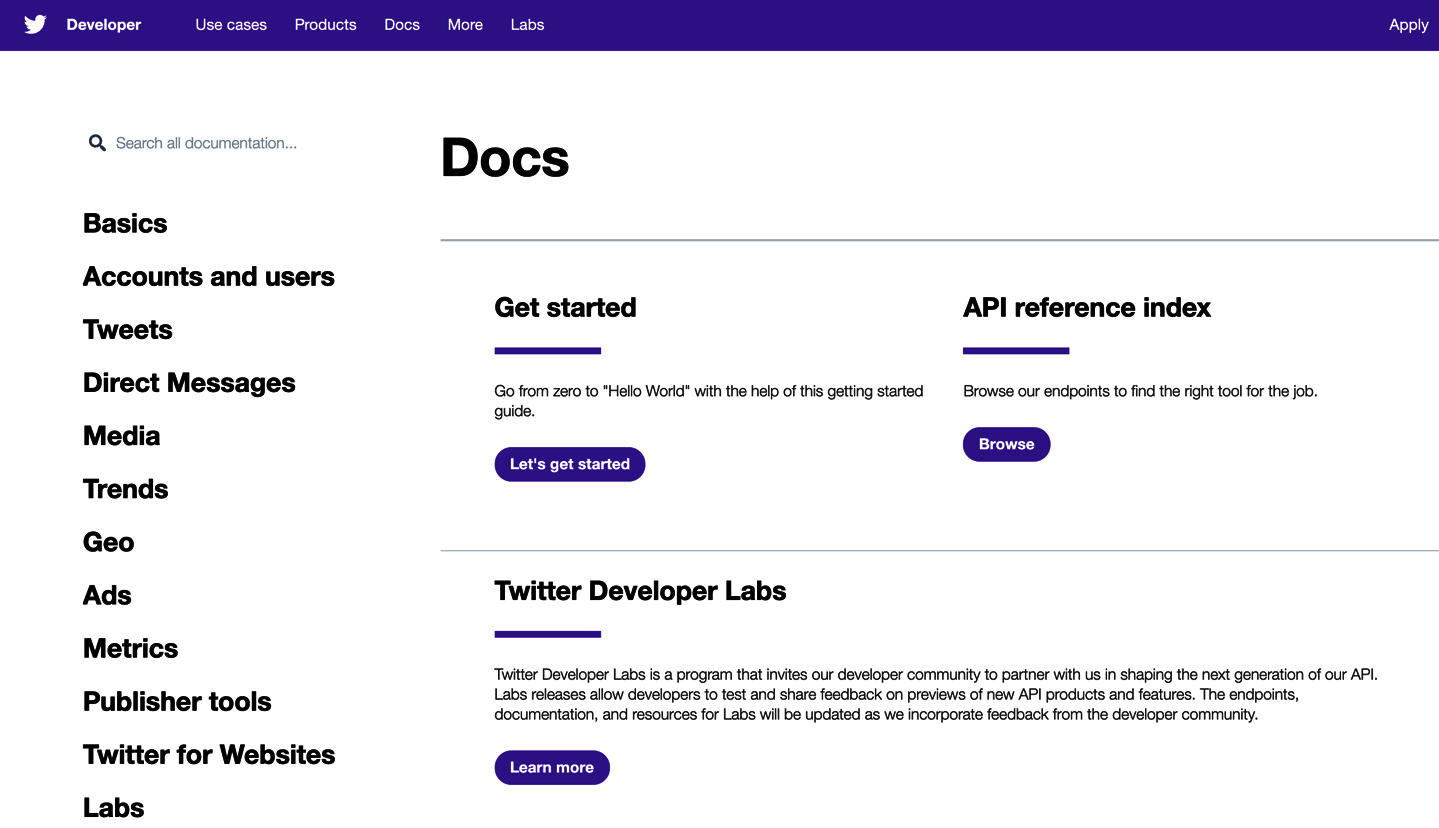Screen dimensions: 1439x828
Task: Open Twitter for Websites section
Action: pyautogui.click(x=209, y=754)
